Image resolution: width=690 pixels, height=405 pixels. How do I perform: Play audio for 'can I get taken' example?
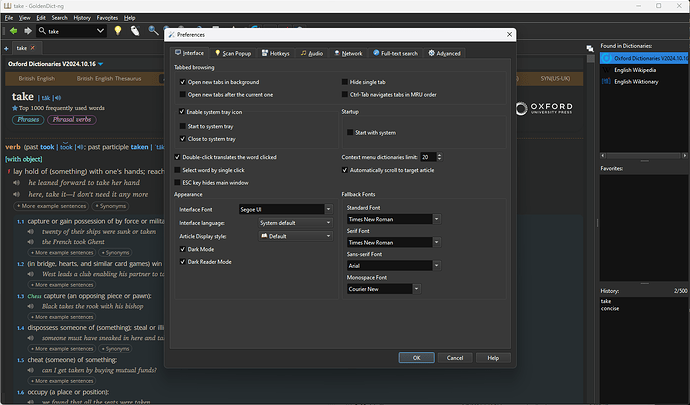[x=30, y=370]
